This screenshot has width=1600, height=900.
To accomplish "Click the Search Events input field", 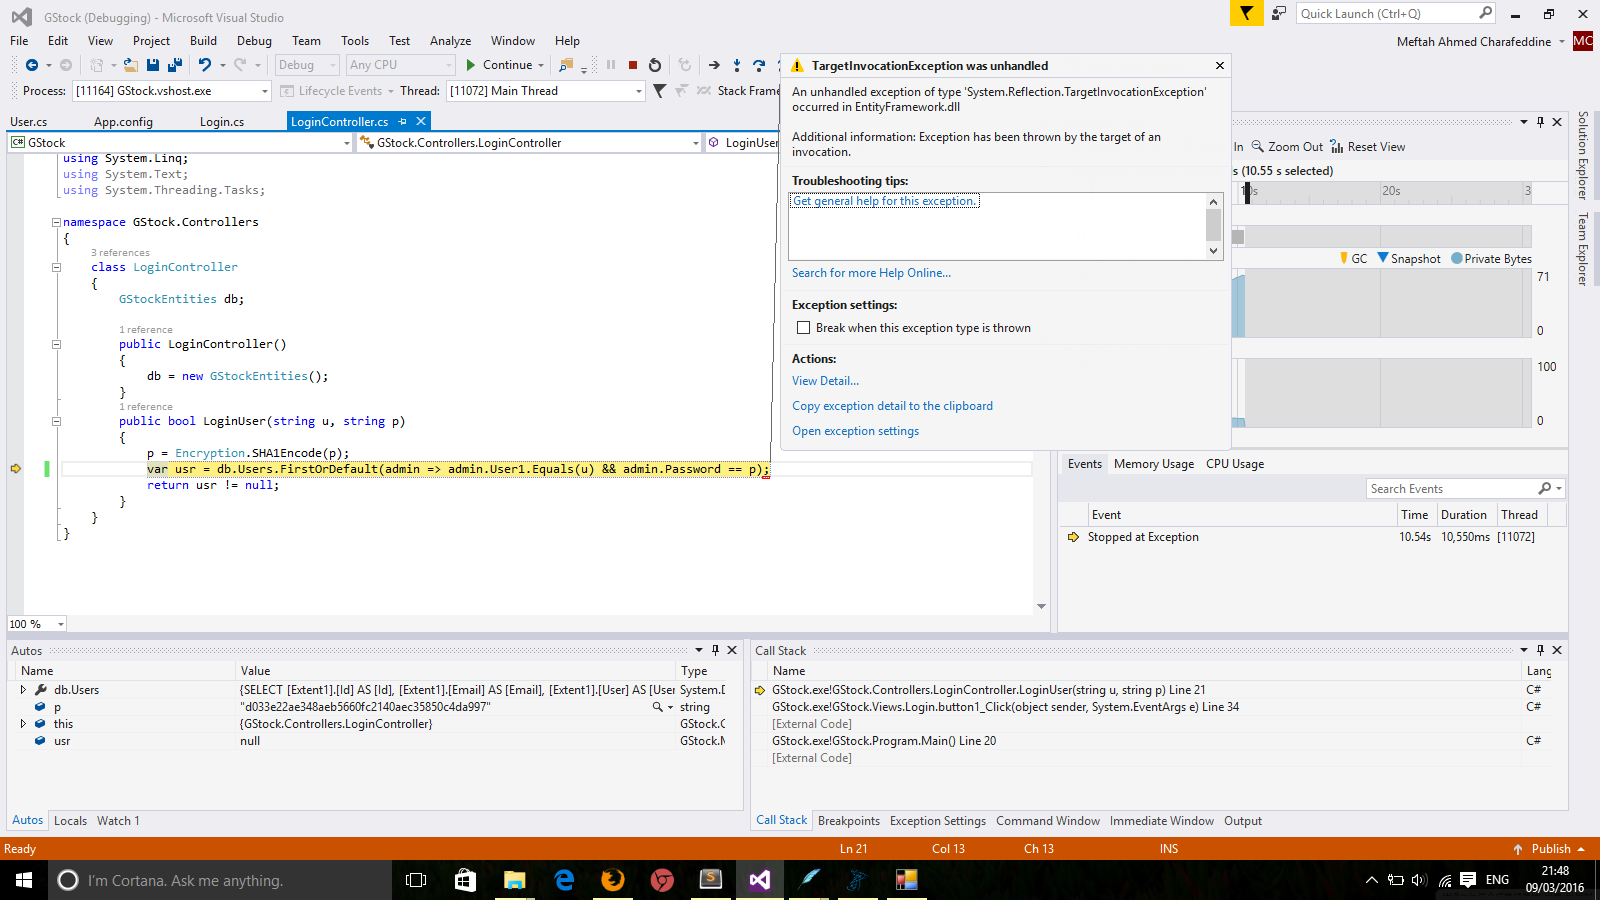I will click(x=1452, y=489).
